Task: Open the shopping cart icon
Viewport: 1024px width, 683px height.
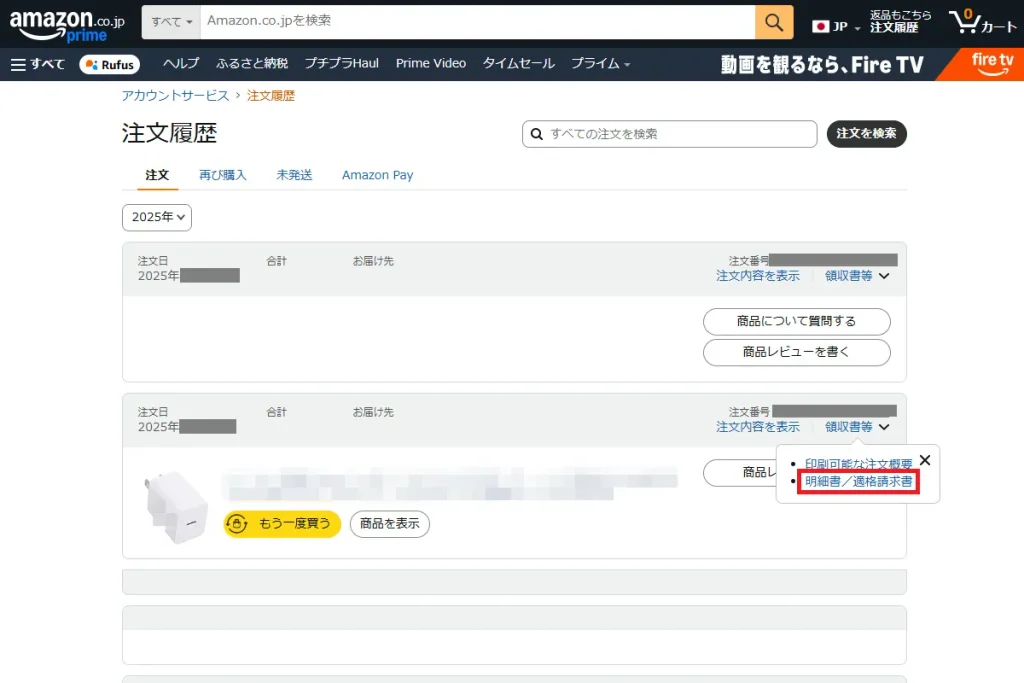Action: click(982, 22)
